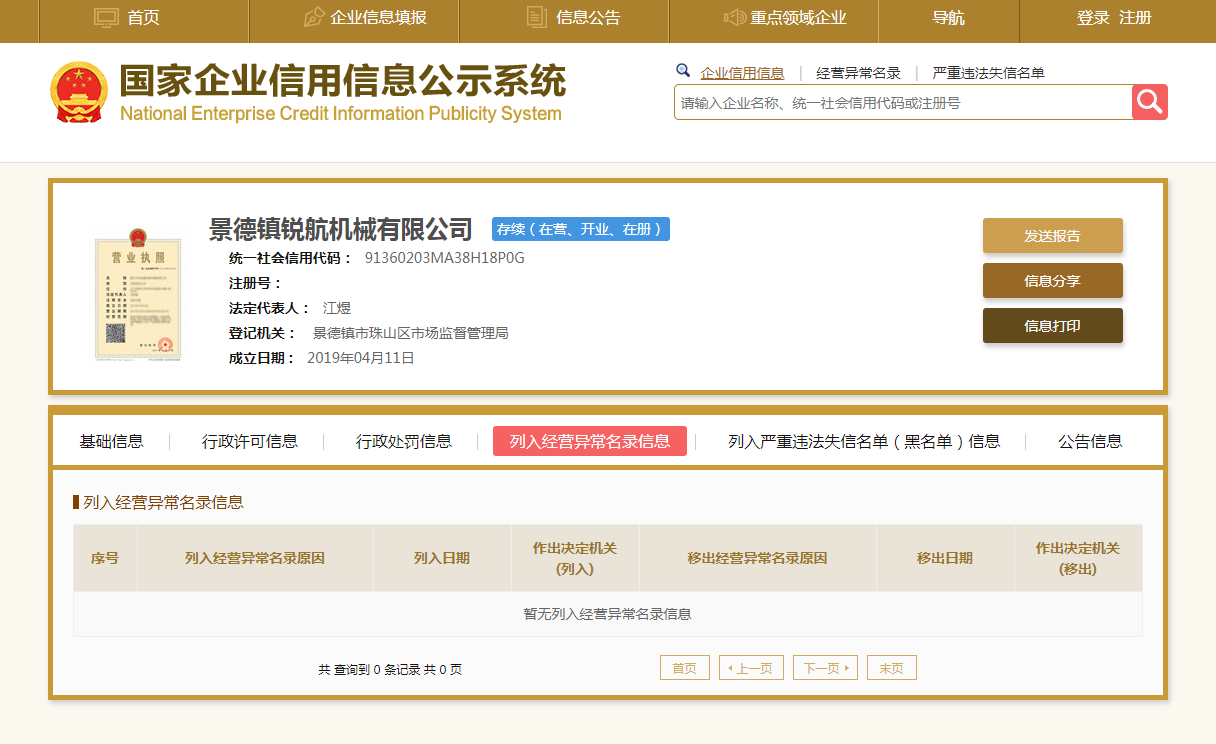Open 信息公告 in the top navigation
The height and width of the screenshot is (744, 1216).
588,17
